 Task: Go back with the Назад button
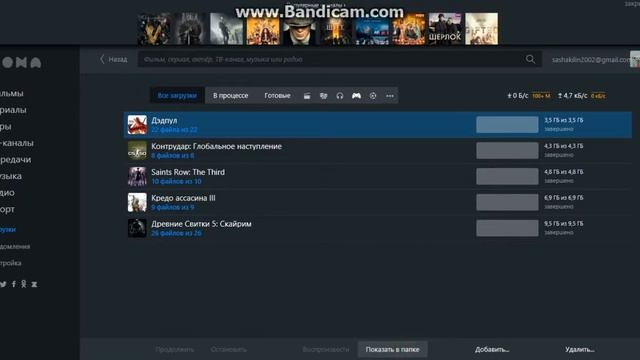point(113,59)
